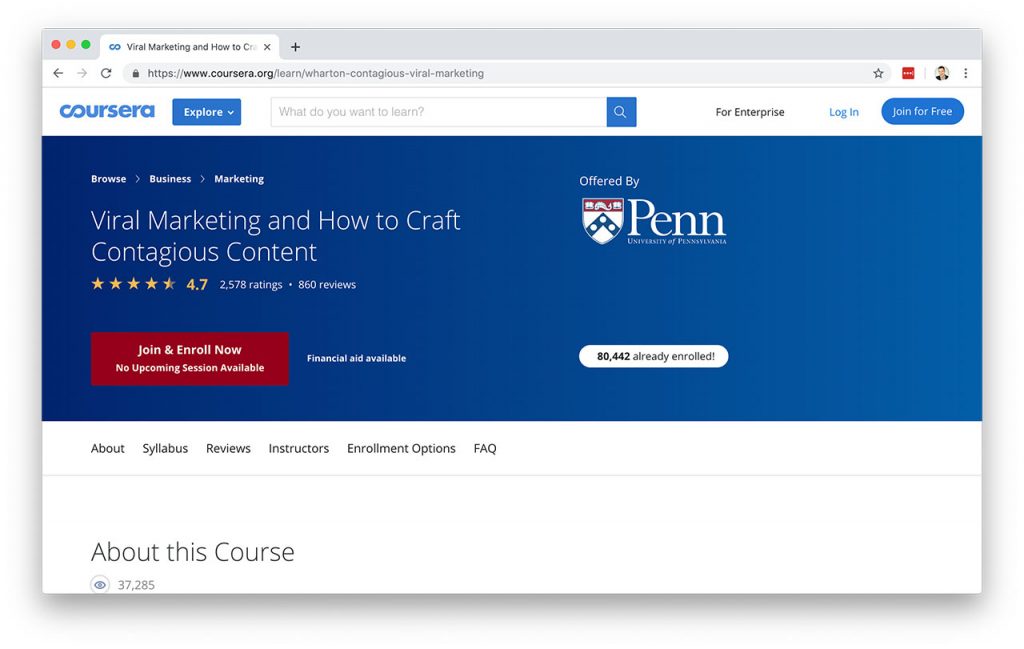The image size is (1024, 649).
Task: Open the Enrollment Options tab
Action: (401, 449)
